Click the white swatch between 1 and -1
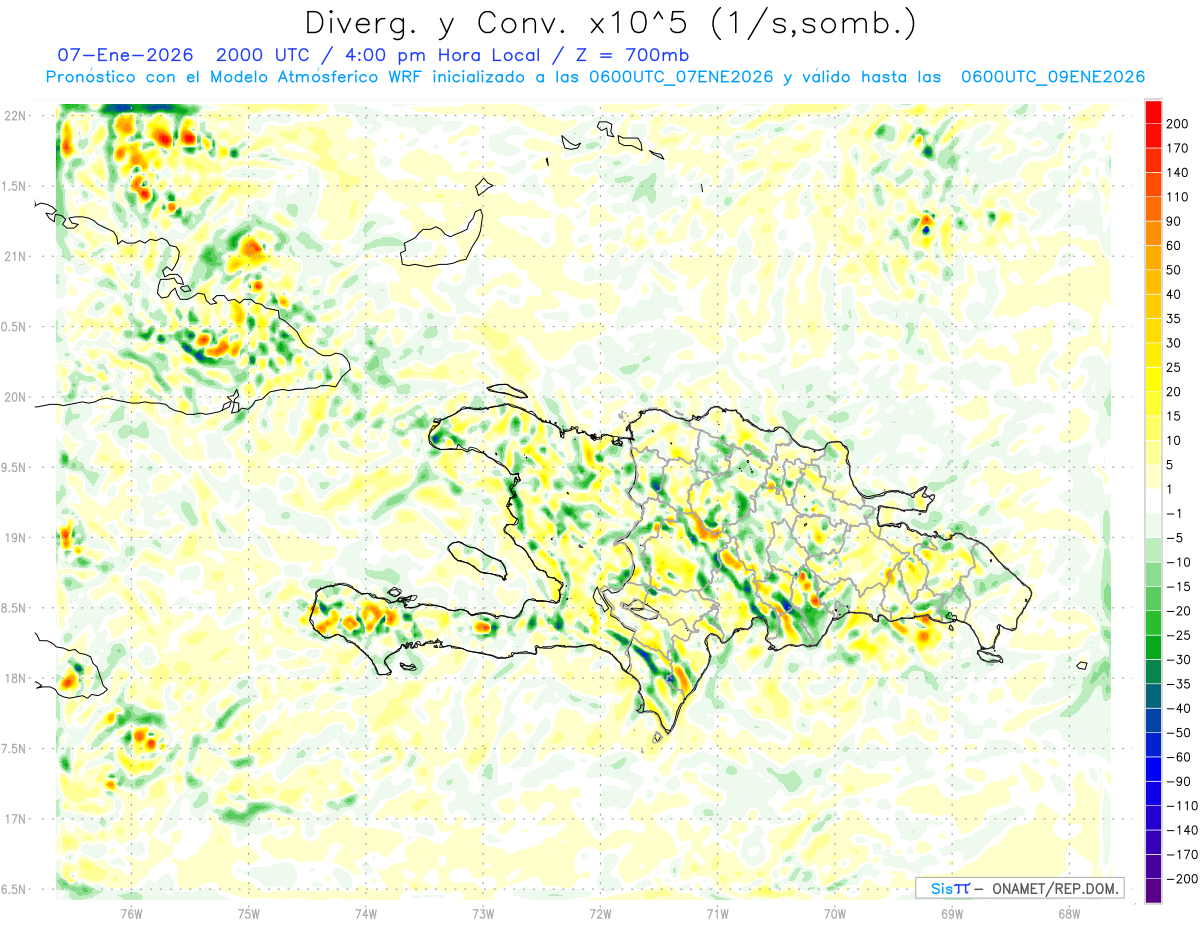 (1153, 501)
